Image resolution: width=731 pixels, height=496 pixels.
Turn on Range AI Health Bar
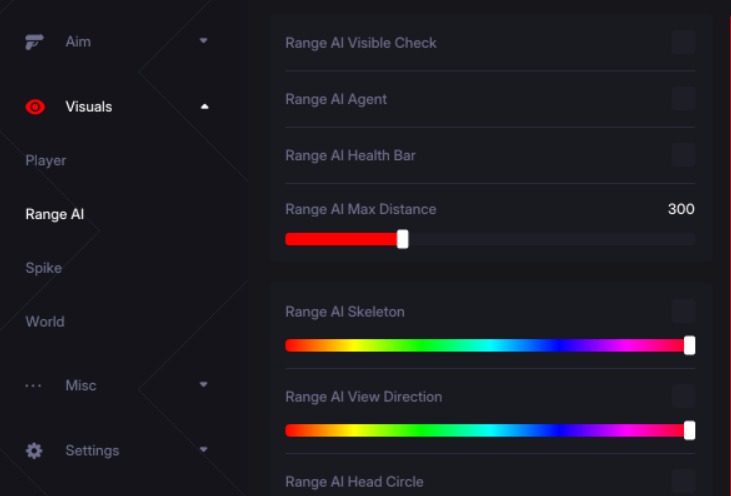(x=683, y=155)
